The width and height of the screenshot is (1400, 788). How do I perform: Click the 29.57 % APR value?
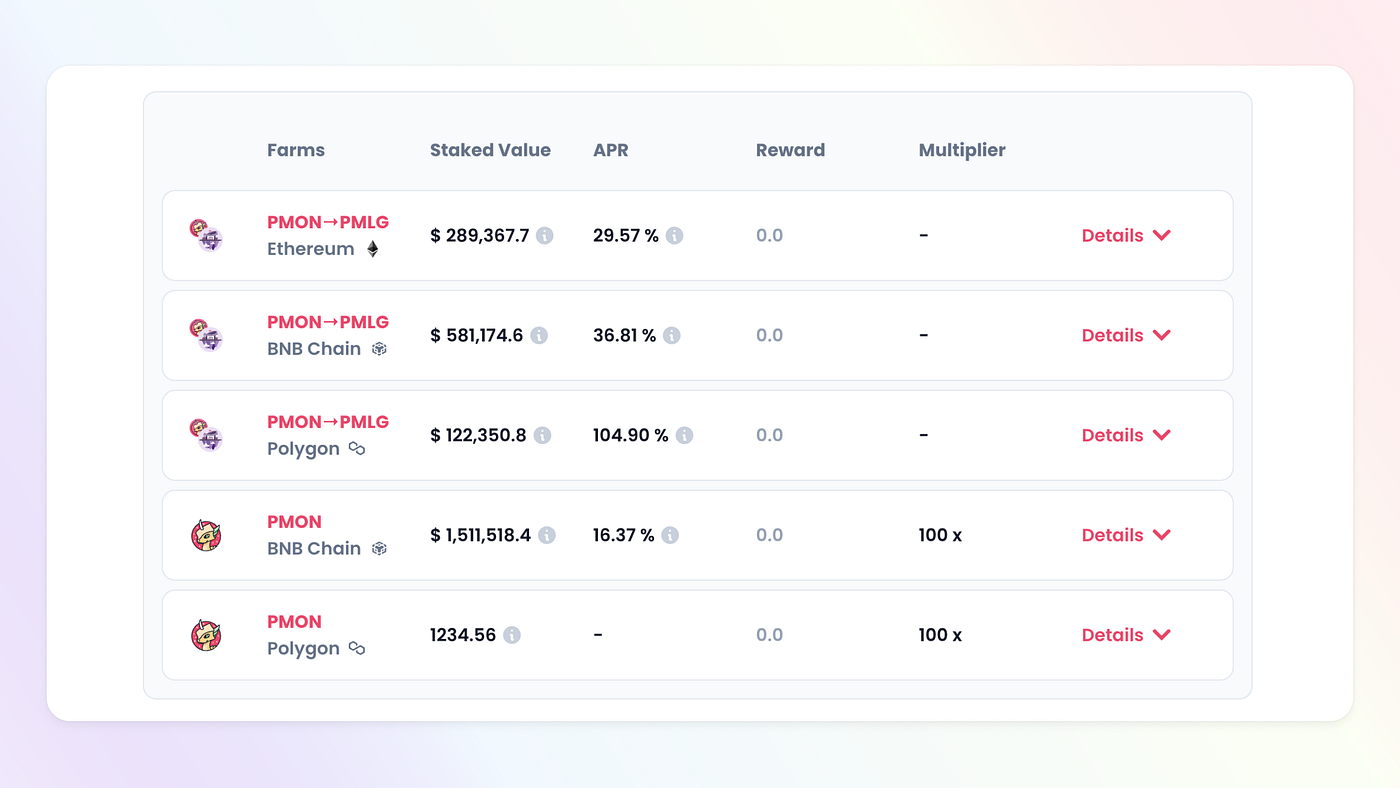(x=626, y=236)
